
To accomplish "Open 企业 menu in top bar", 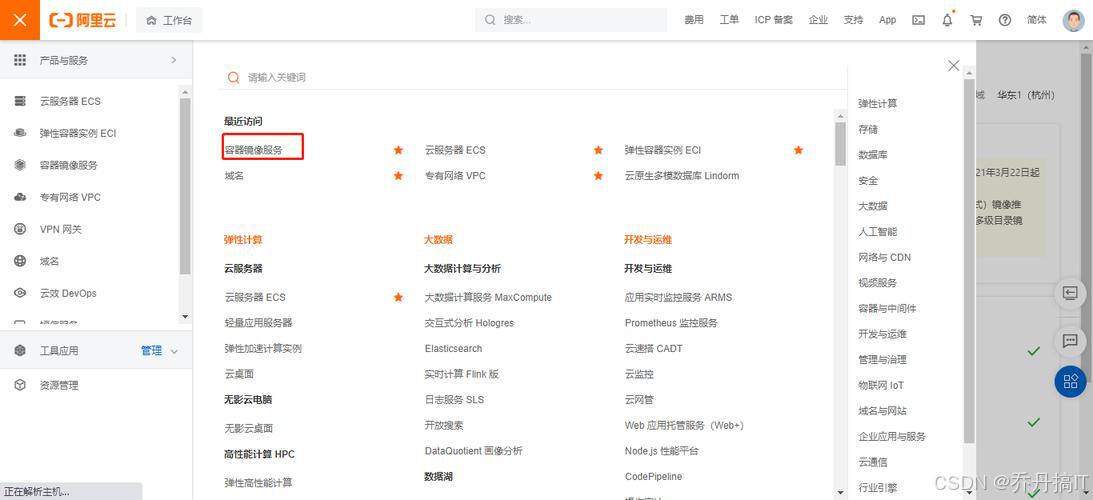I will [818, 20].
